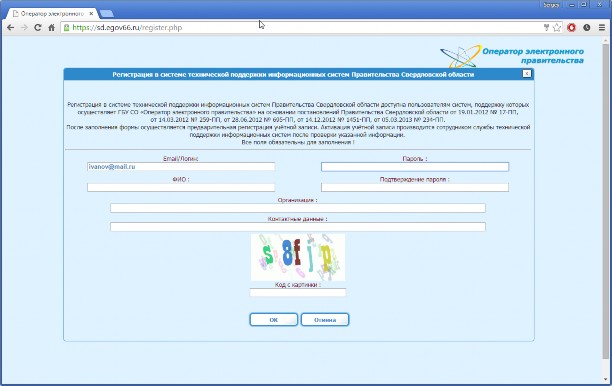Click the Оператор электронного правительства logo

point(512,56)
